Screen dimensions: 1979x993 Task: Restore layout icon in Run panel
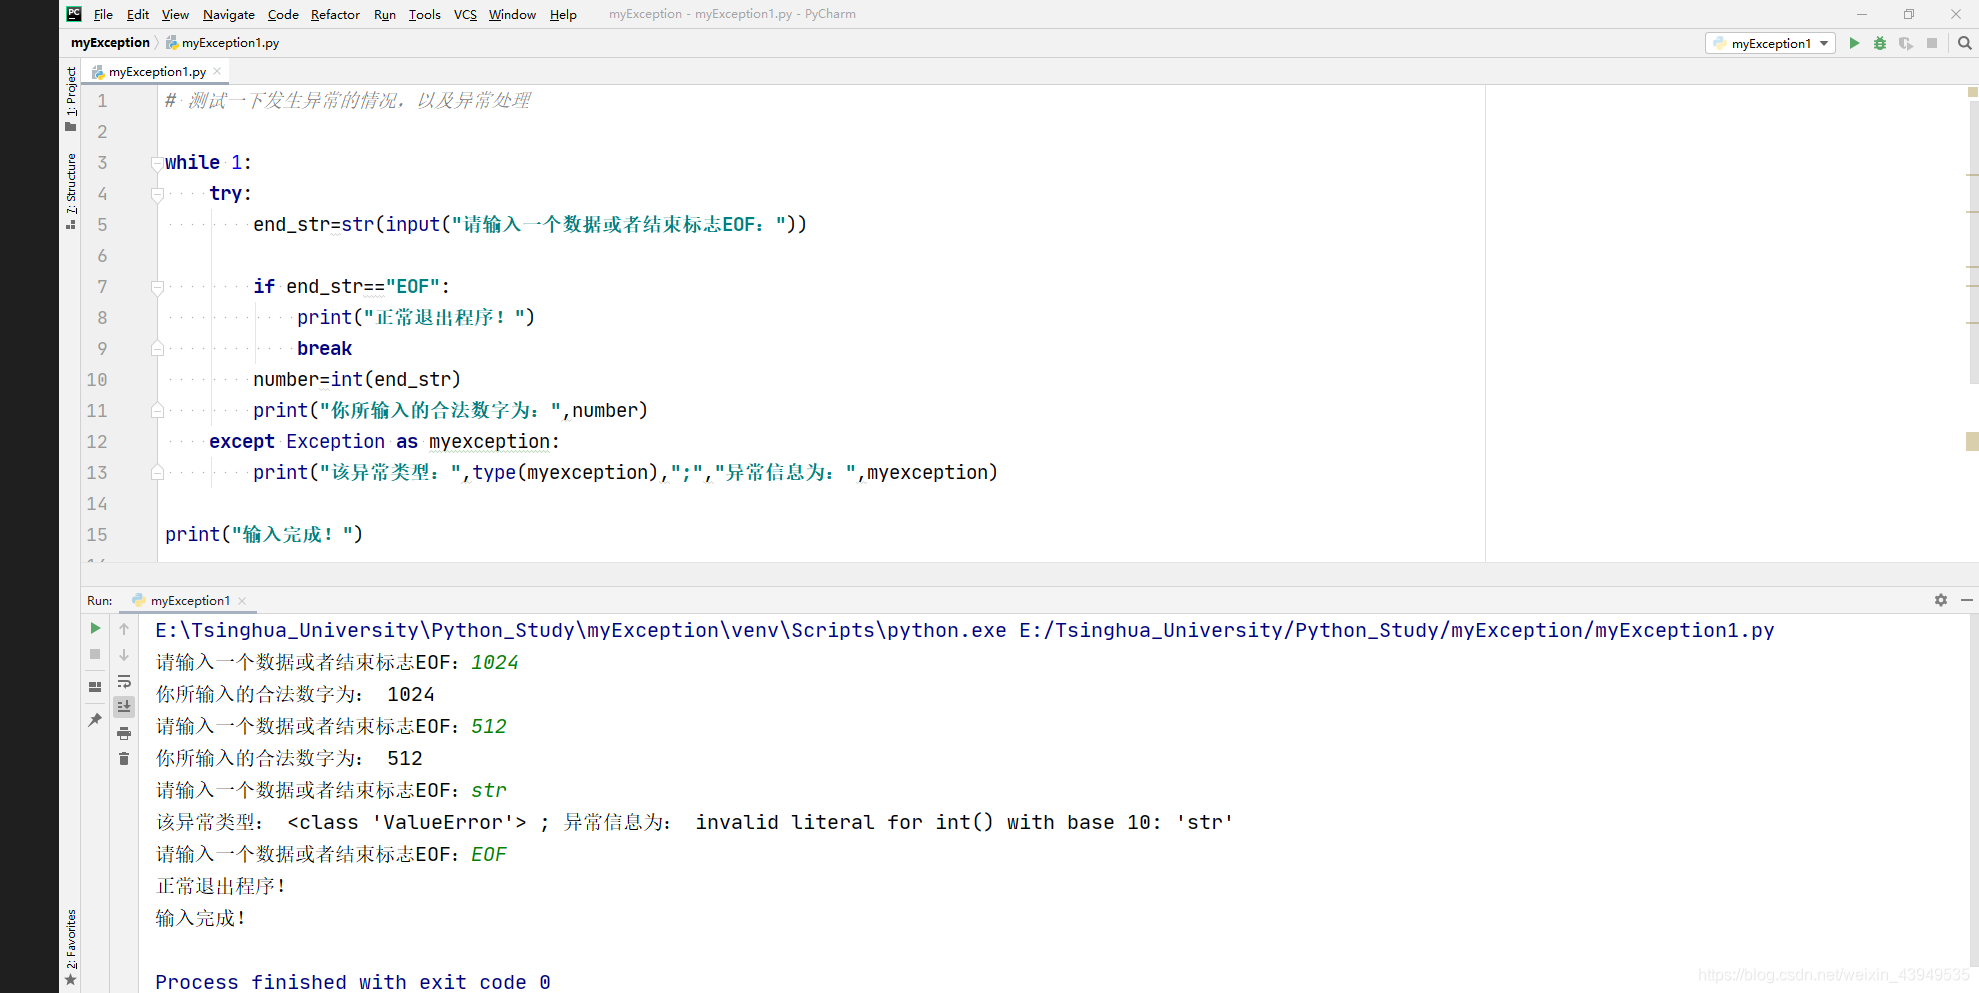point(95,687)
